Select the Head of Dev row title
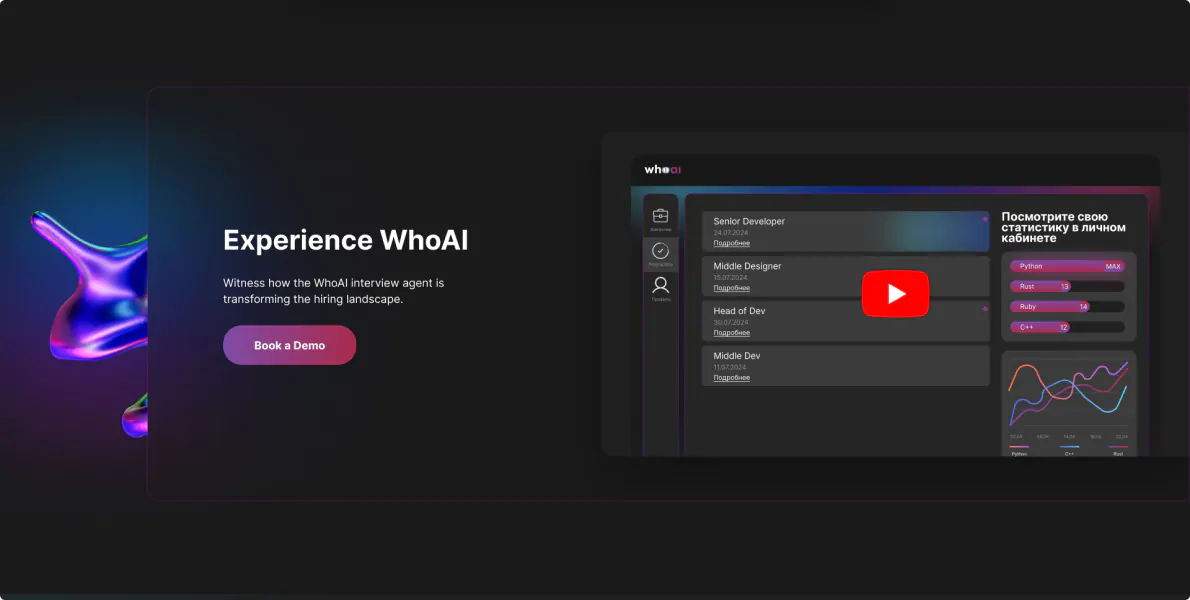1190x600 pixels. [739, 311]
